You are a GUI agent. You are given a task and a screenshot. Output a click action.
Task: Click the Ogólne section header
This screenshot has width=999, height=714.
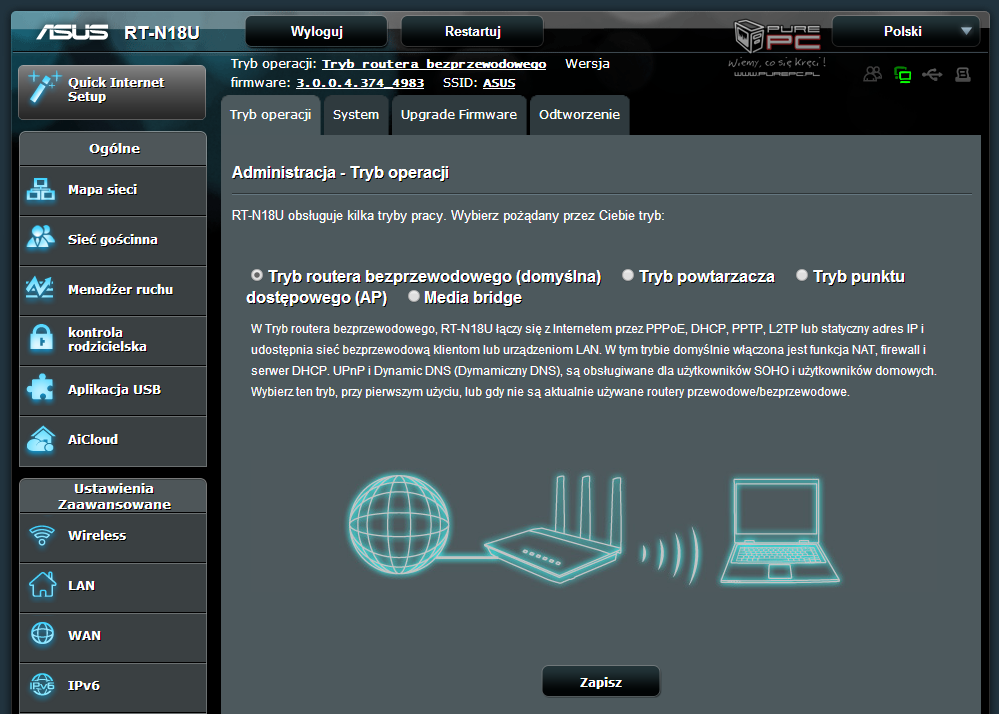(x=113, y=148)
